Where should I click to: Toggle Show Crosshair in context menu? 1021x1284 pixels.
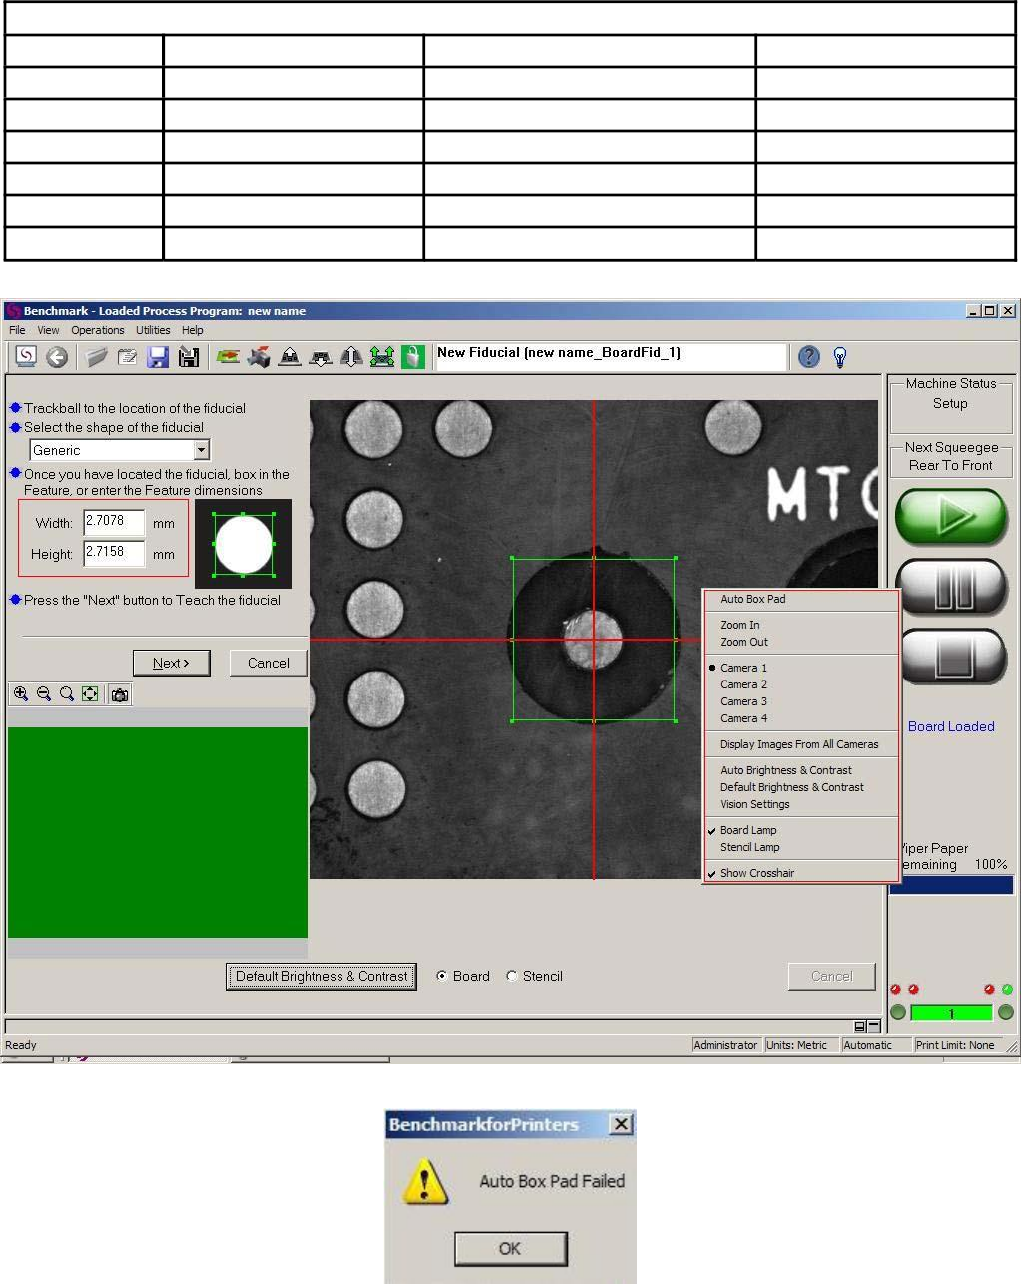click(x=757, y=873)
